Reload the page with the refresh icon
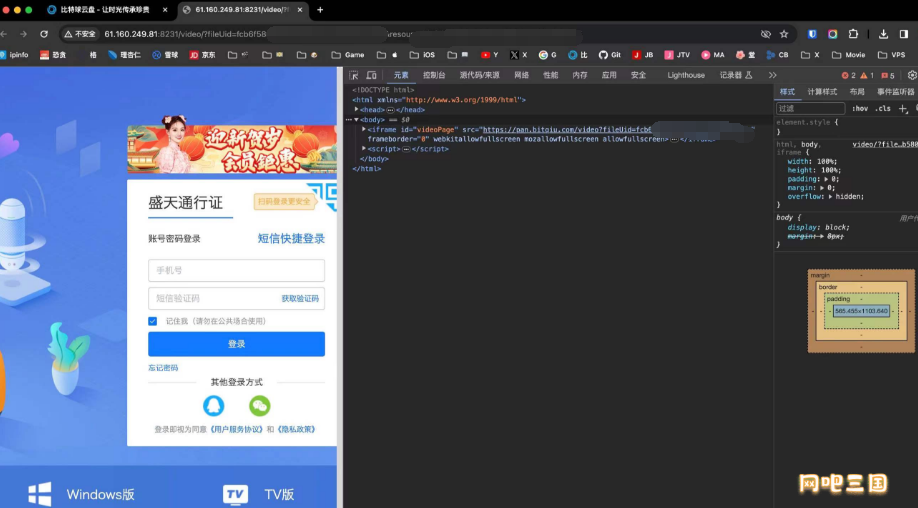Image resolution: width=918 pixels, height=508 pixels. point(44,34)
